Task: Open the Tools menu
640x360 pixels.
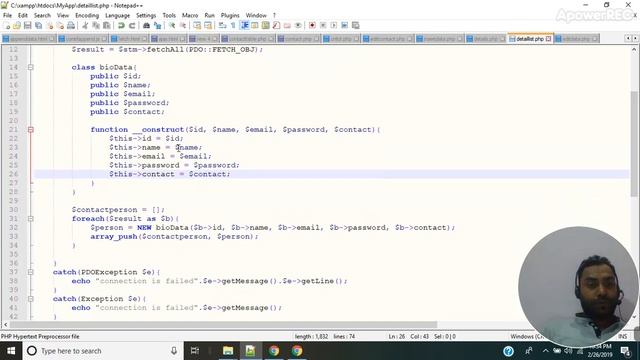Action: coord(169,15)
